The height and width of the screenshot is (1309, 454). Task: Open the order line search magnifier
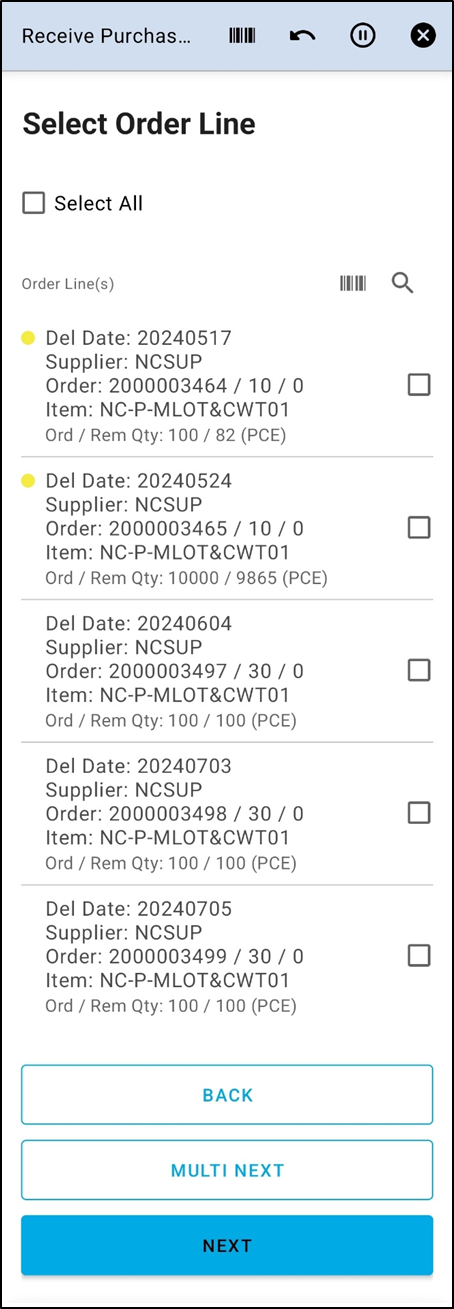tap(402, 283)
